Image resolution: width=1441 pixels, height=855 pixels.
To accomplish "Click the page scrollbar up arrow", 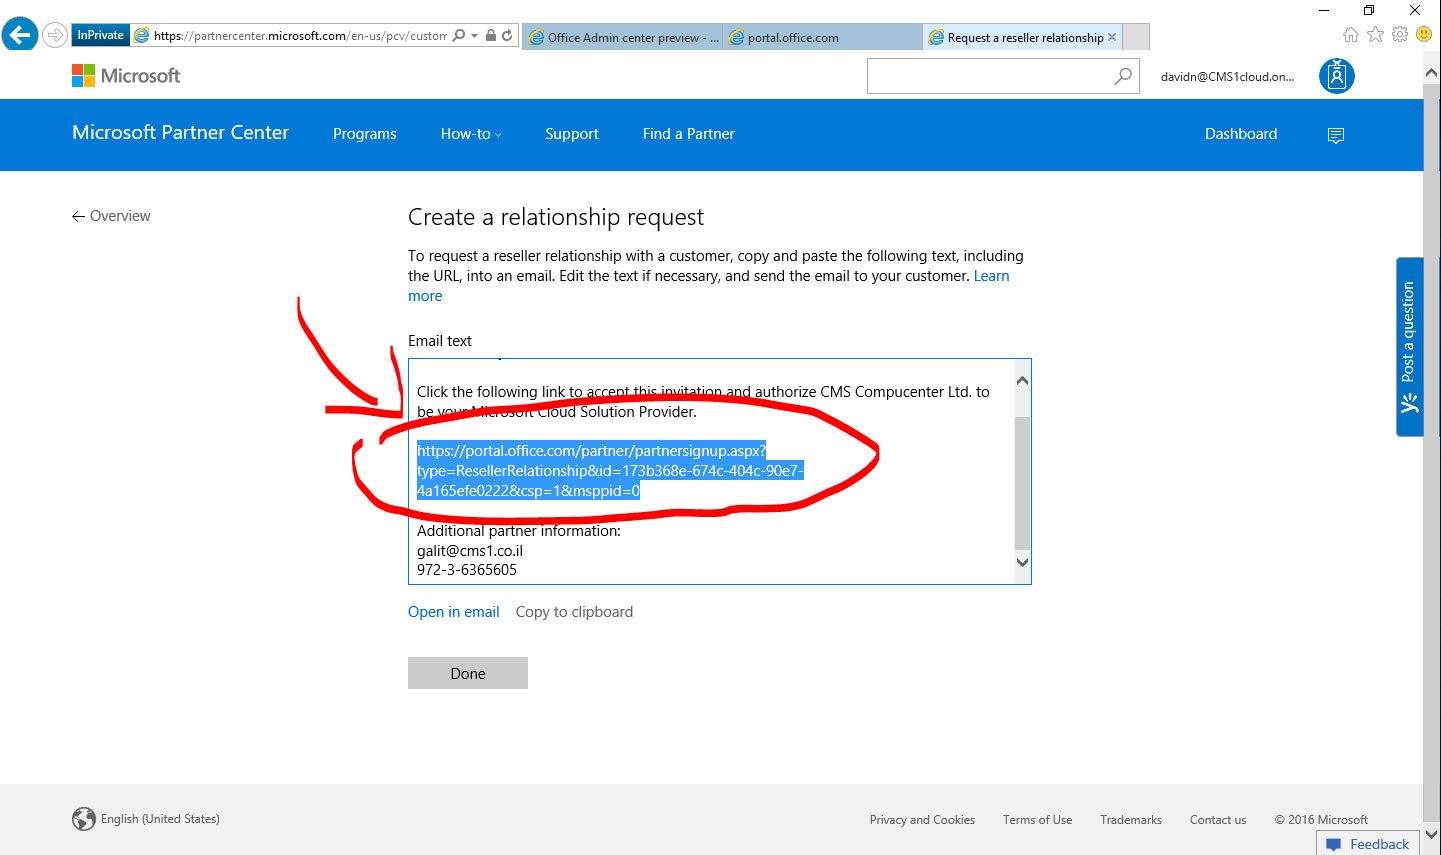I will 1432,74.
